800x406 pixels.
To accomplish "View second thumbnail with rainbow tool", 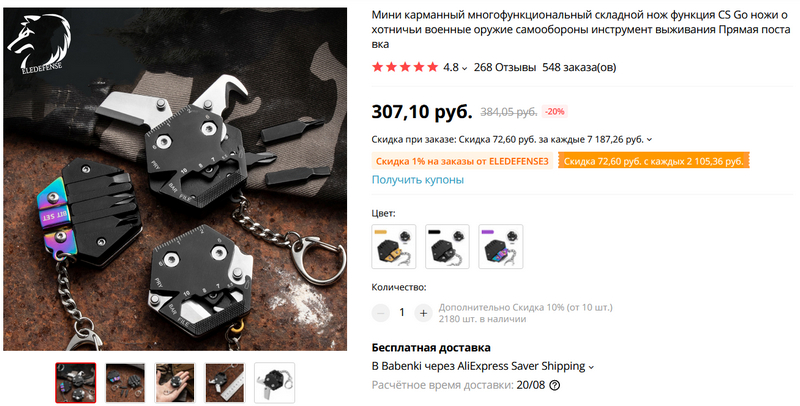I will 125,383.
